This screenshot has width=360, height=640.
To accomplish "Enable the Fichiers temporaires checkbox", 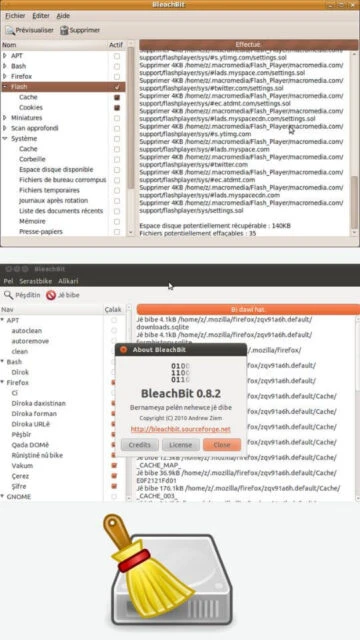I will click(x=117, y=191).
